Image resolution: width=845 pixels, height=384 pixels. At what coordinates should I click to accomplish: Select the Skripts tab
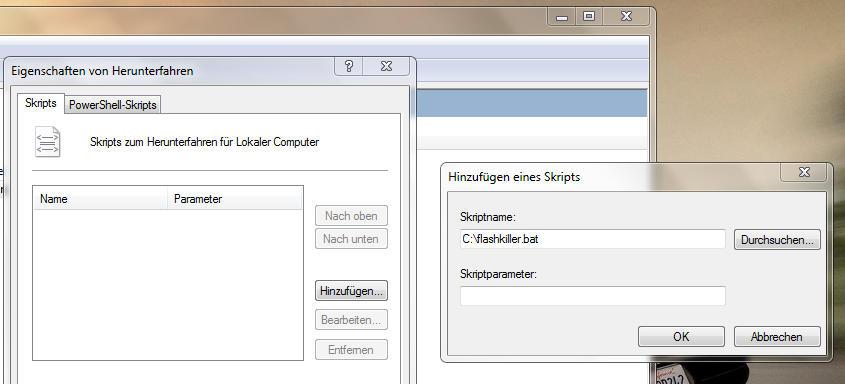click(41, 103)
